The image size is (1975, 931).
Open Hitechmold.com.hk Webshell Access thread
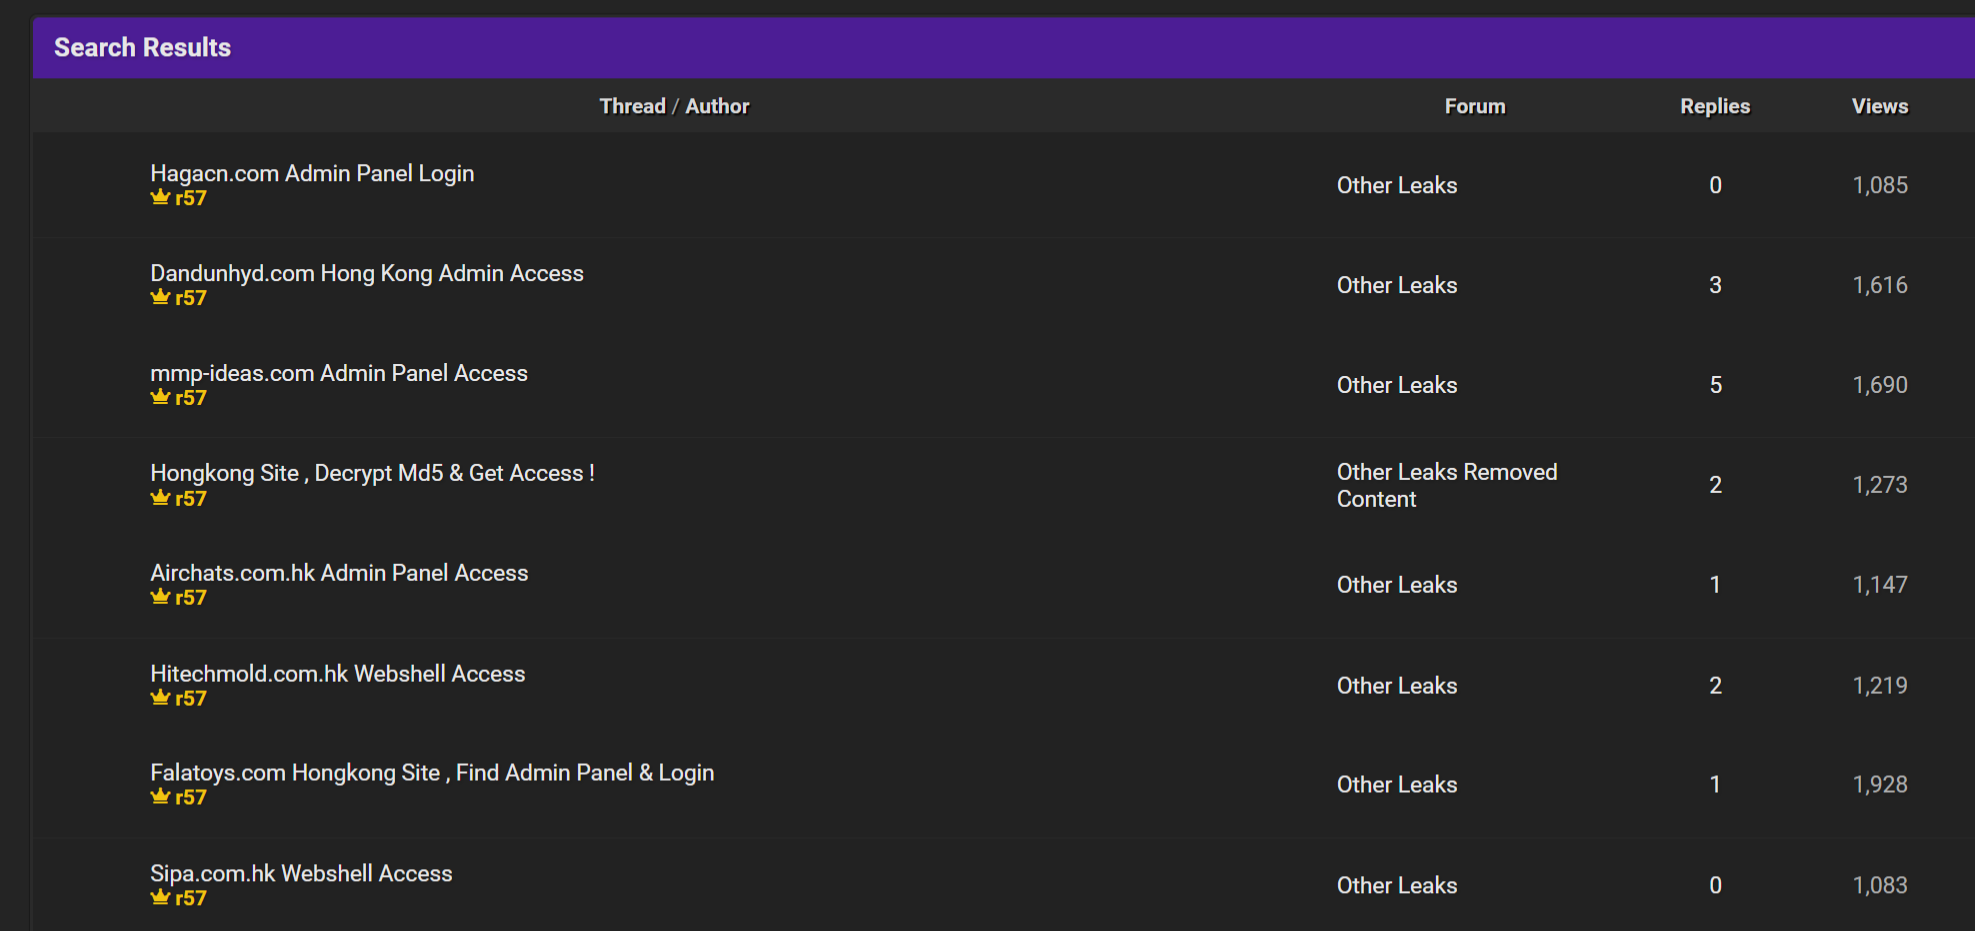[x=338, y=674]
